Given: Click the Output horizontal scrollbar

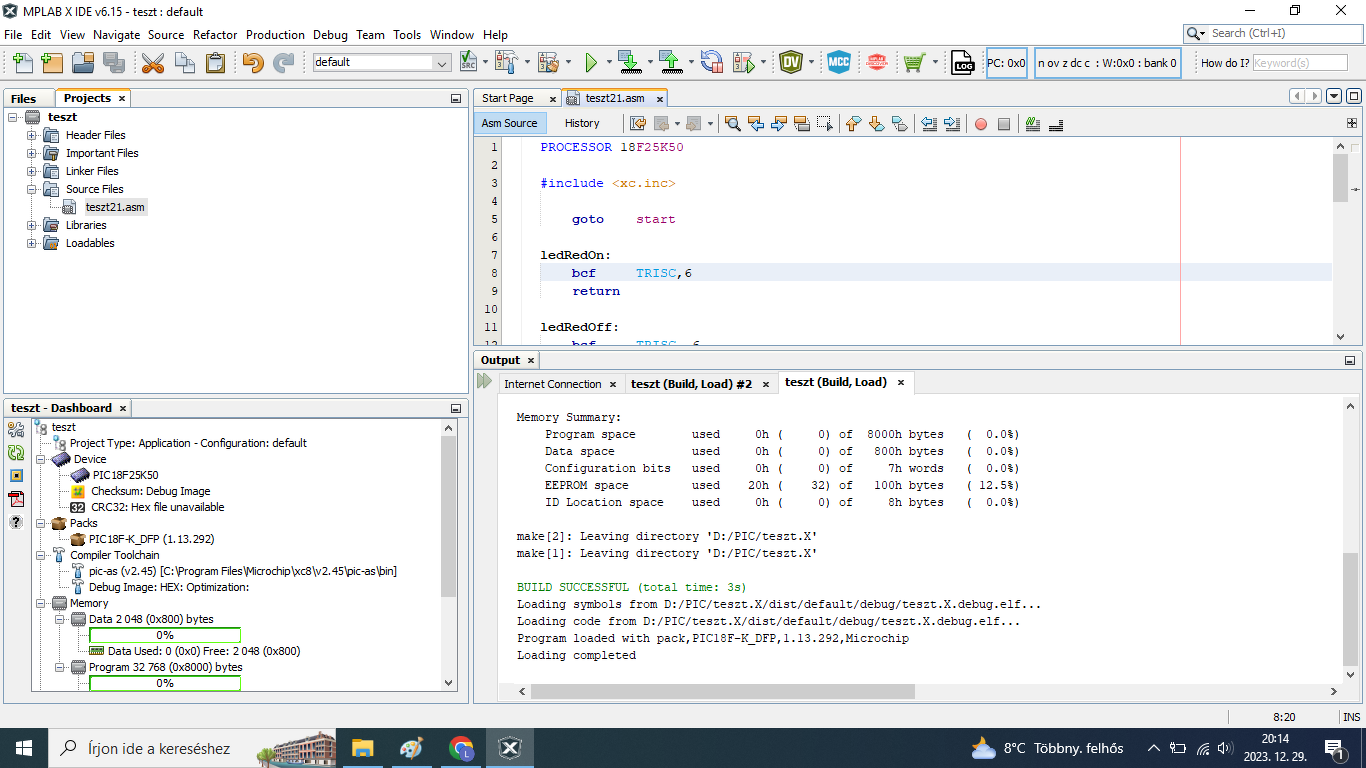Looking at the screenshot, I should pyautogui.click(x=722, y=691).
